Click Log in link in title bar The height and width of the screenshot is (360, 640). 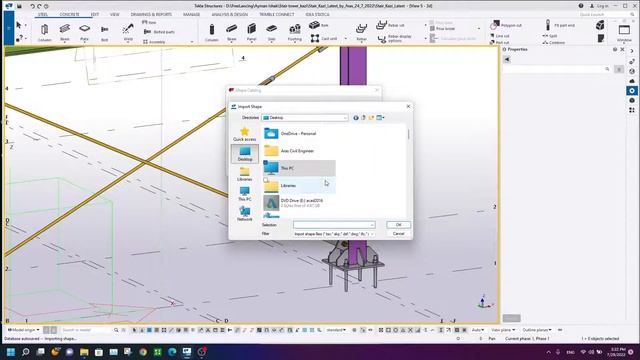coord(599,6)
